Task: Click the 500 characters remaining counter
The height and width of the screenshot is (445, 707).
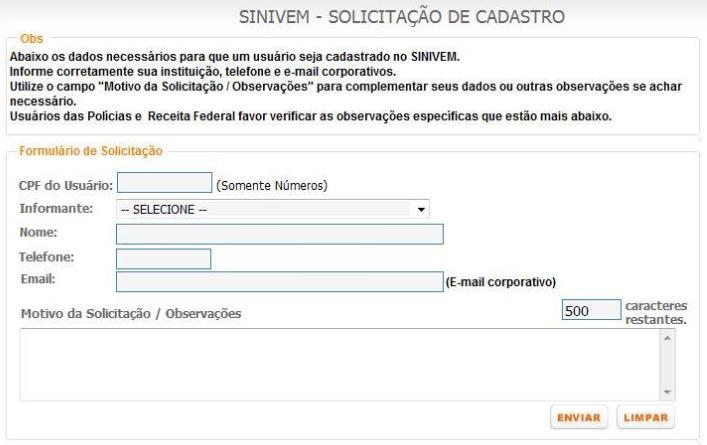Action: [591, 311]
